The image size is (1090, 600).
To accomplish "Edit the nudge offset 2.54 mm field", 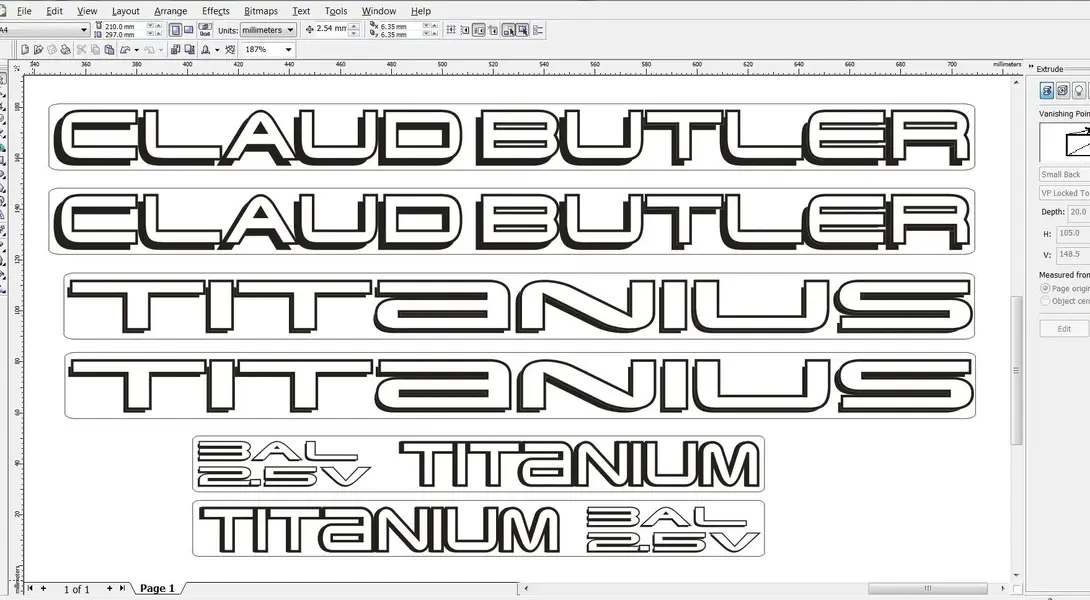I will click(x=331, y=29).
